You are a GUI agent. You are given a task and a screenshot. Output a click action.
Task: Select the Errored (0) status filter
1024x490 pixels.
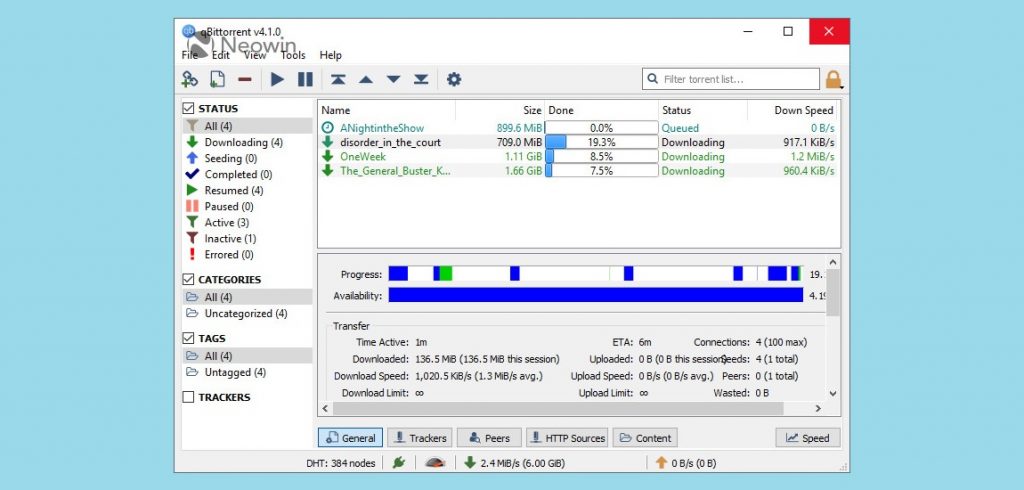point(247,255)
